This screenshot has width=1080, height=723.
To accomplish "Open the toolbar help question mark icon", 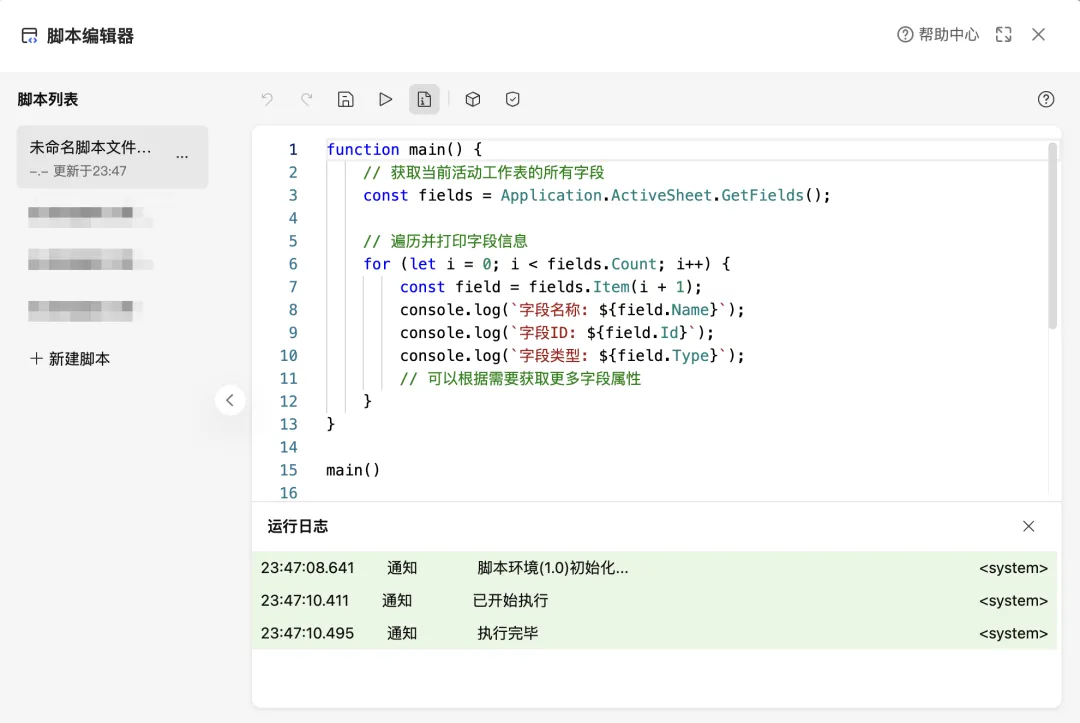I will click(x=1046, y=99).
